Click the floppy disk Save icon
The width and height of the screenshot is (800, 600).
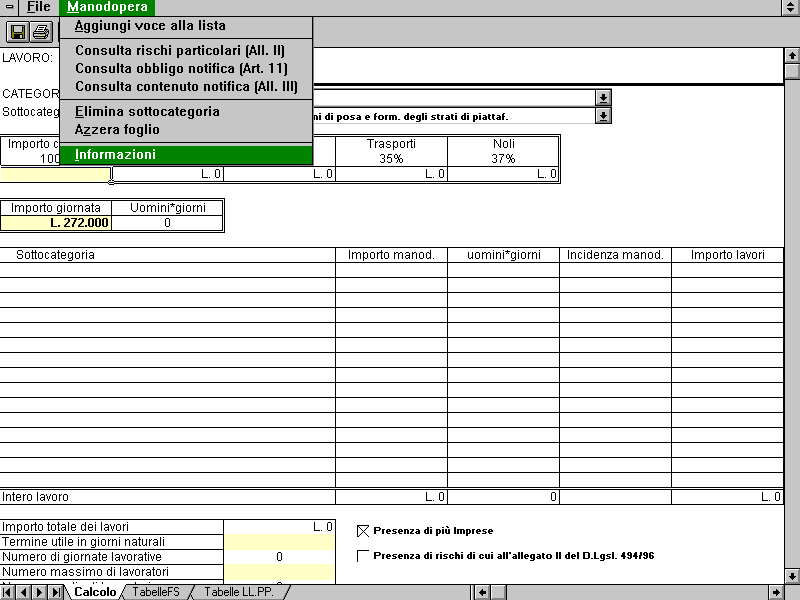click(x=18, y=32)
